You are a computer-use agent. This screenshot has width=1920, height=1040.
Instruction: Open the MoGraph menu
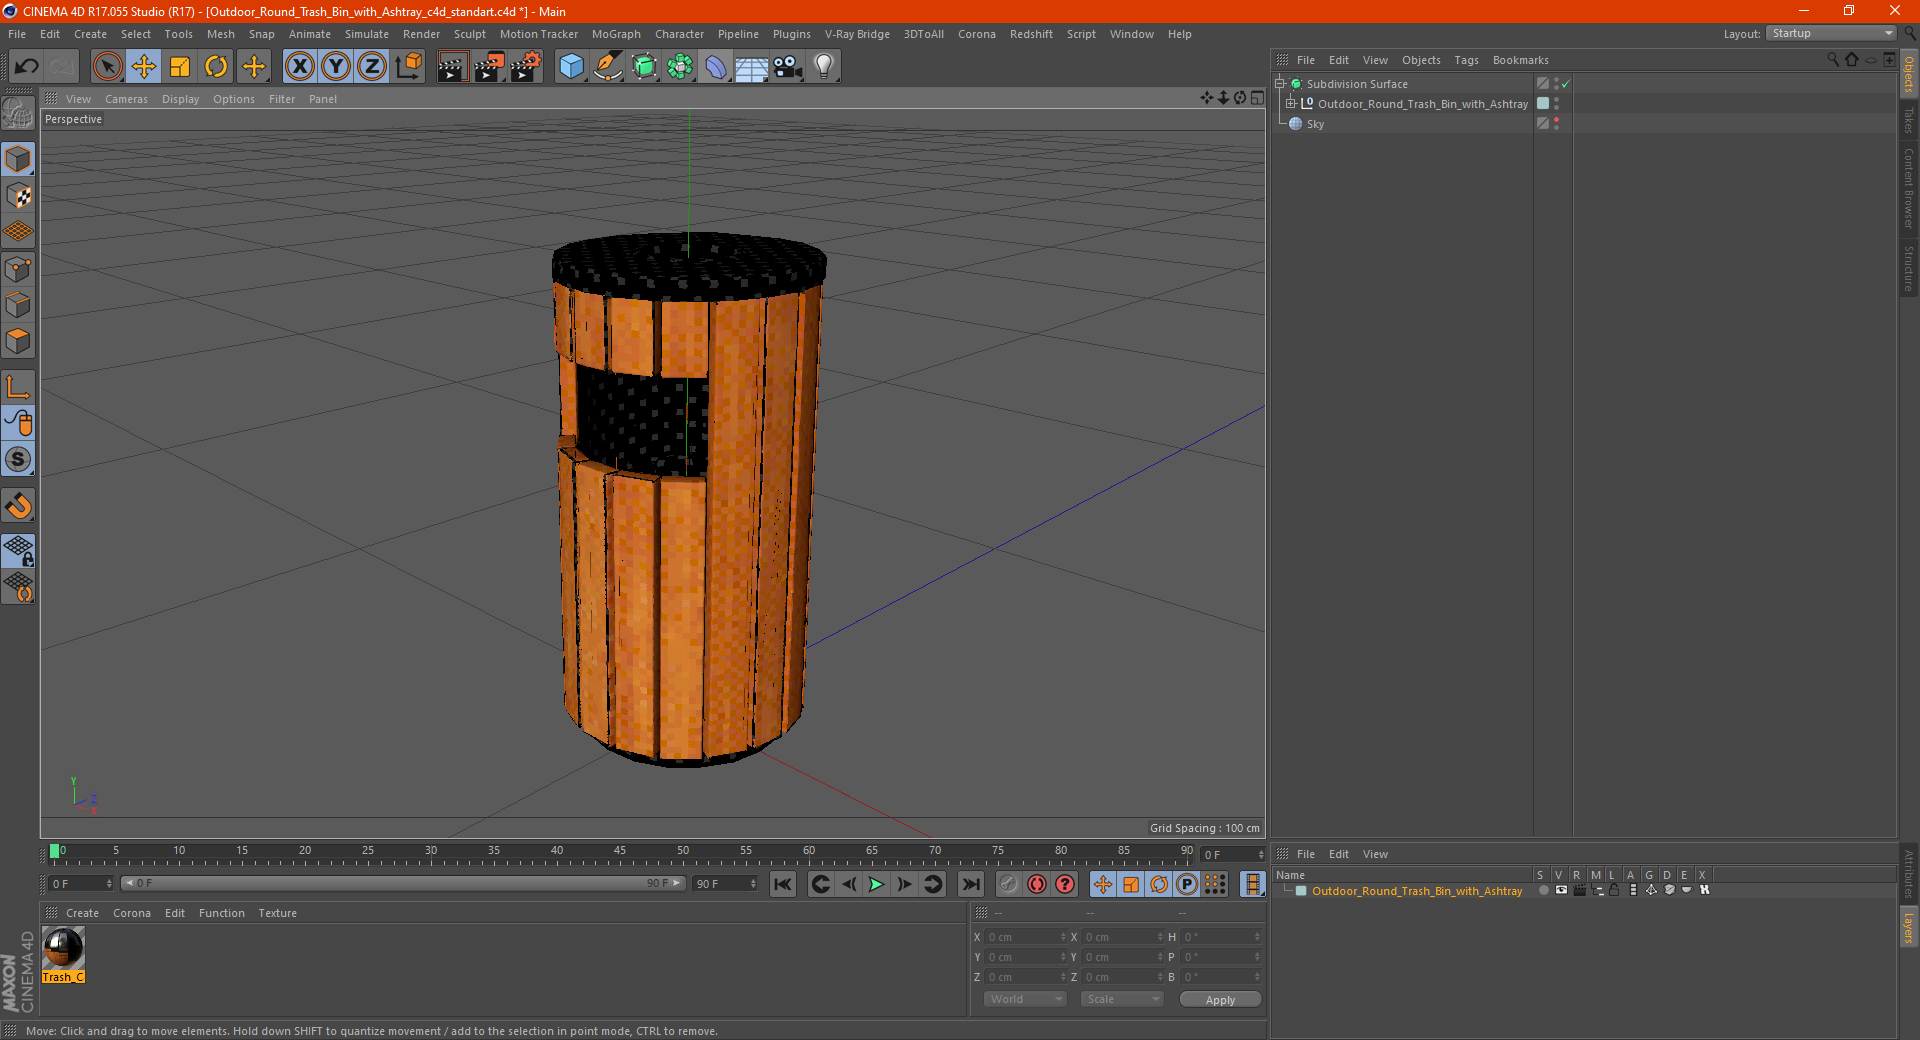[x=616, y=34]
